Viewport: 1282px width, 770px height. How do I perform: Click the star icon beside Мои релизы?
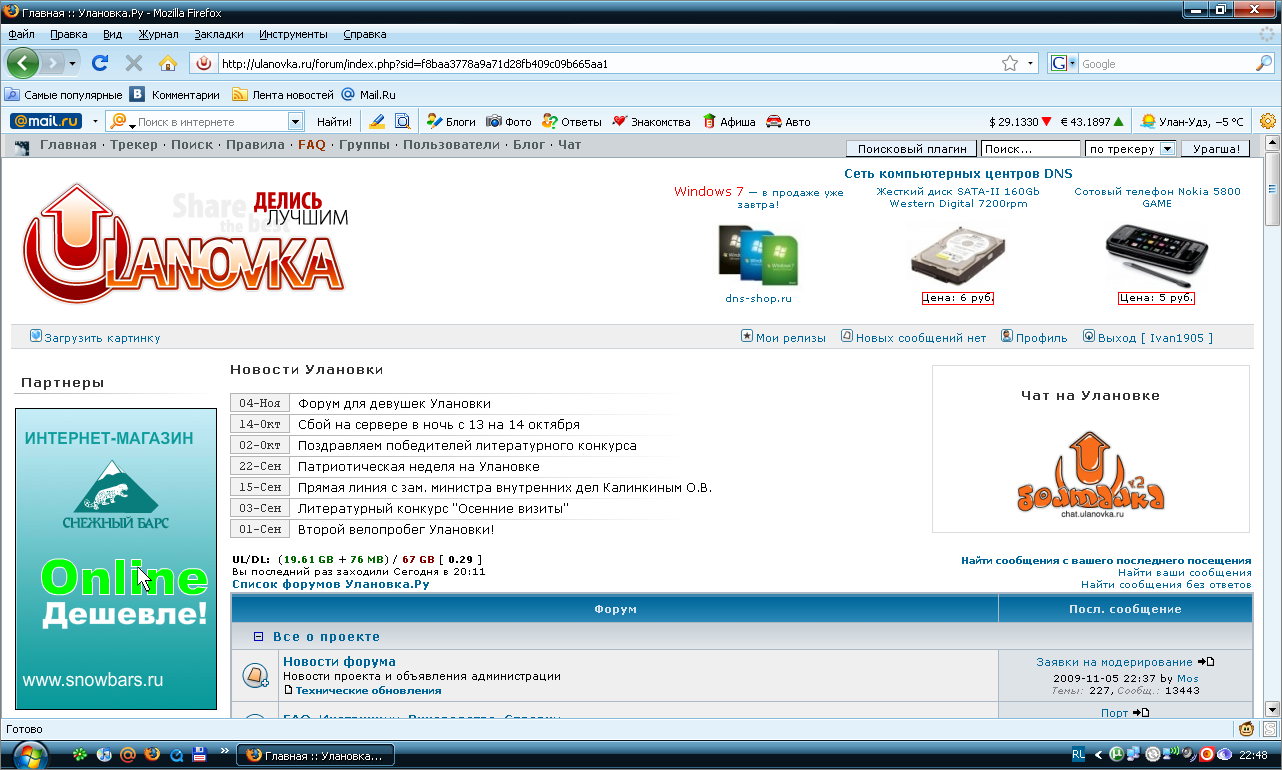(x=747, y=337)
